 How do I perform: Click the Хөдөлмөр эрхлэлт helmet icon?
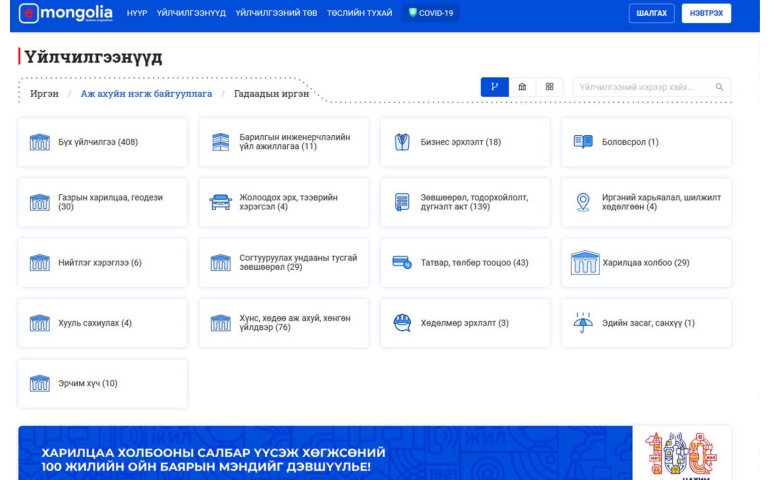coord(402,323)
